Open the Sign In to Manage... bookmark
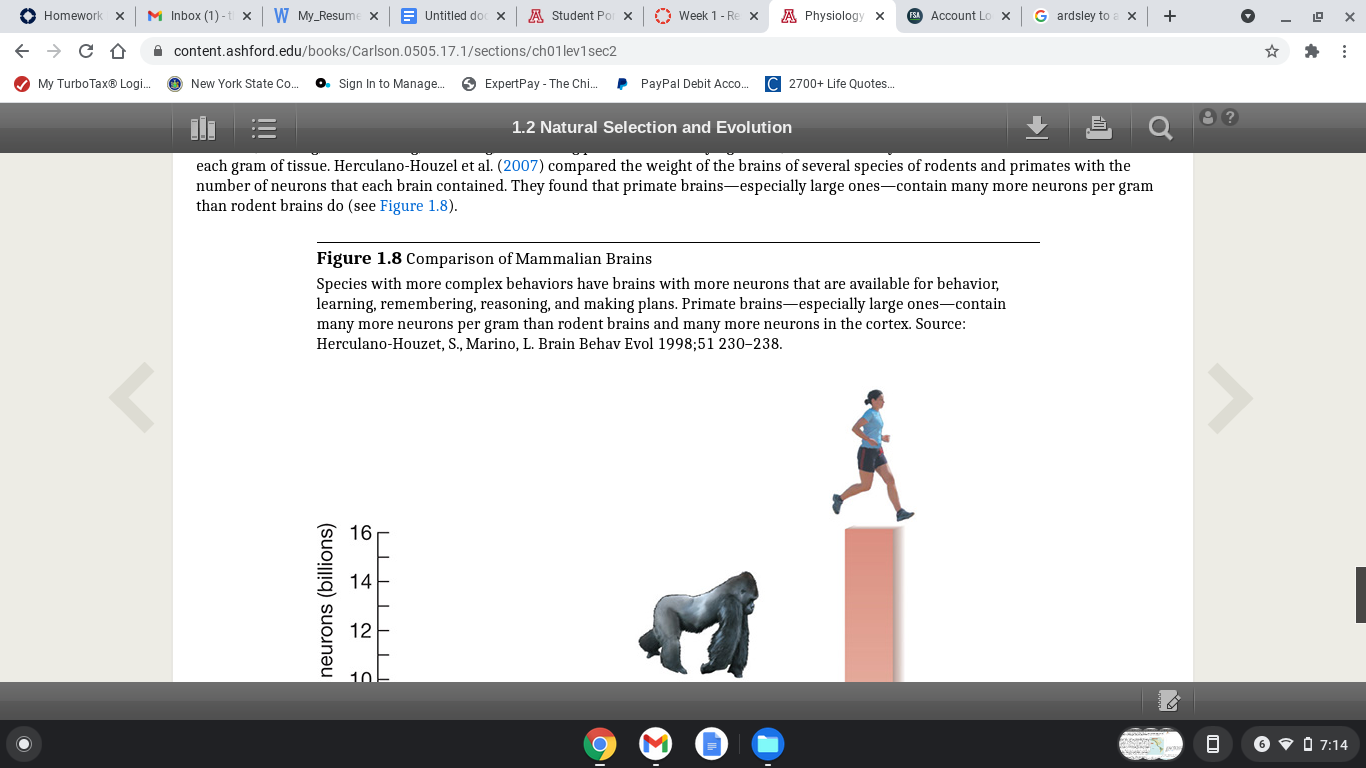Image resolution: width=1366 pixels, height=768 pixels. [380, 84]
